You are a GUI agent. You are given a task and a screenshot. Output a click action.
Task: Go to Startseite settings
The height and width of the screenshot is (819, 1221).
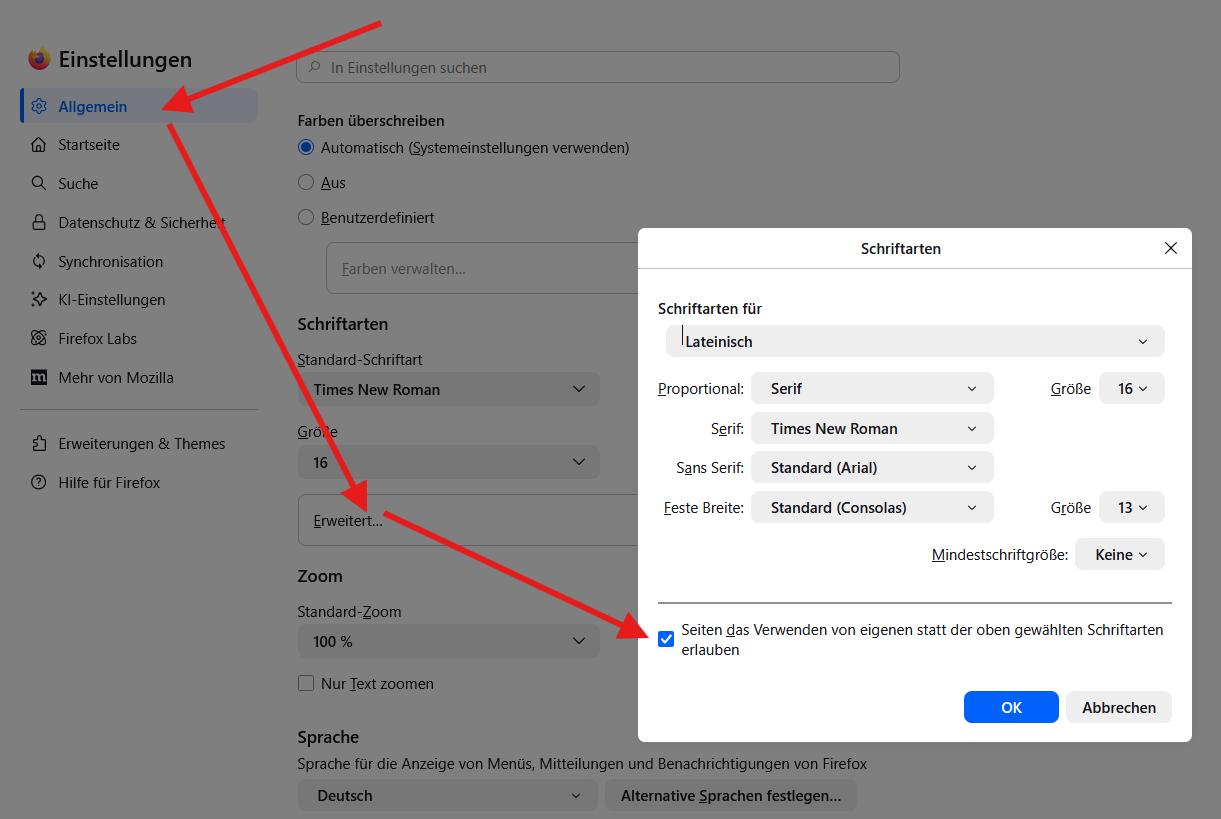(139, 145)
